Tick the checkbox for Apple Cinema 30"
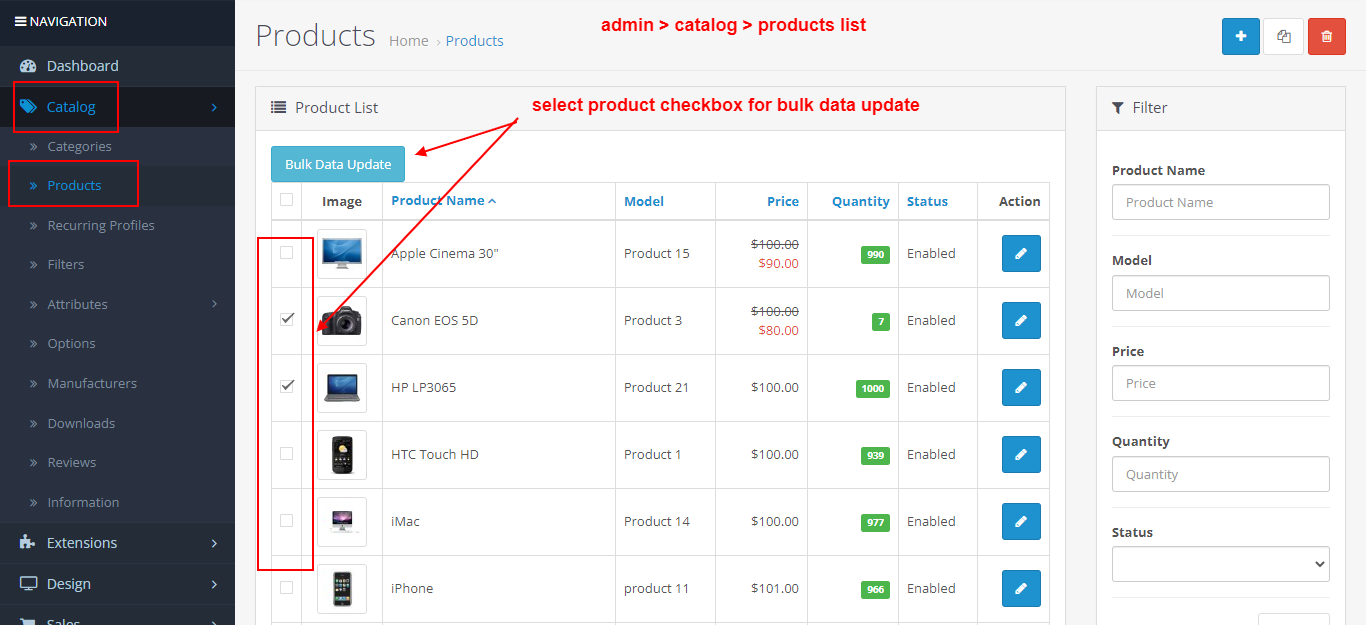Screen dimensions: 1366x625 click(287, 253)
